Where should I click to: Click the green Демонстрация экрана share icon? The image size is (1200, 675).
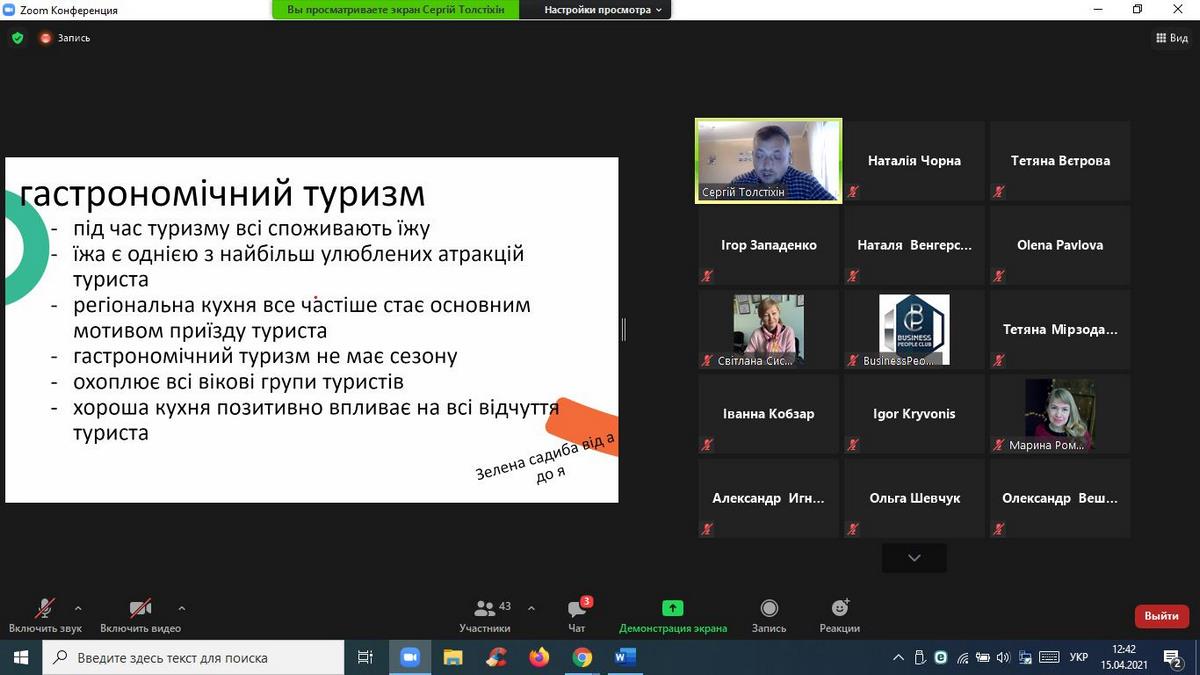pyautogui.click(x=672, y=608)
